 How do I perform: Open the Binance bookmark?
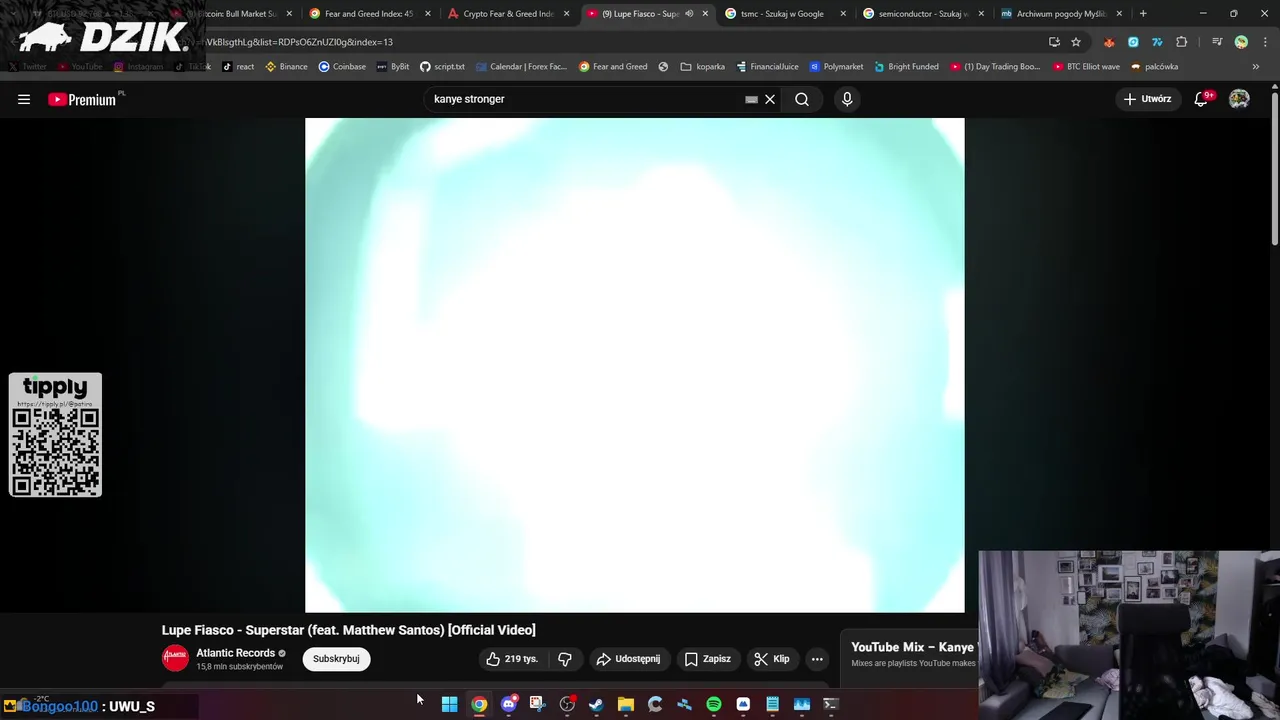point(286,67)
